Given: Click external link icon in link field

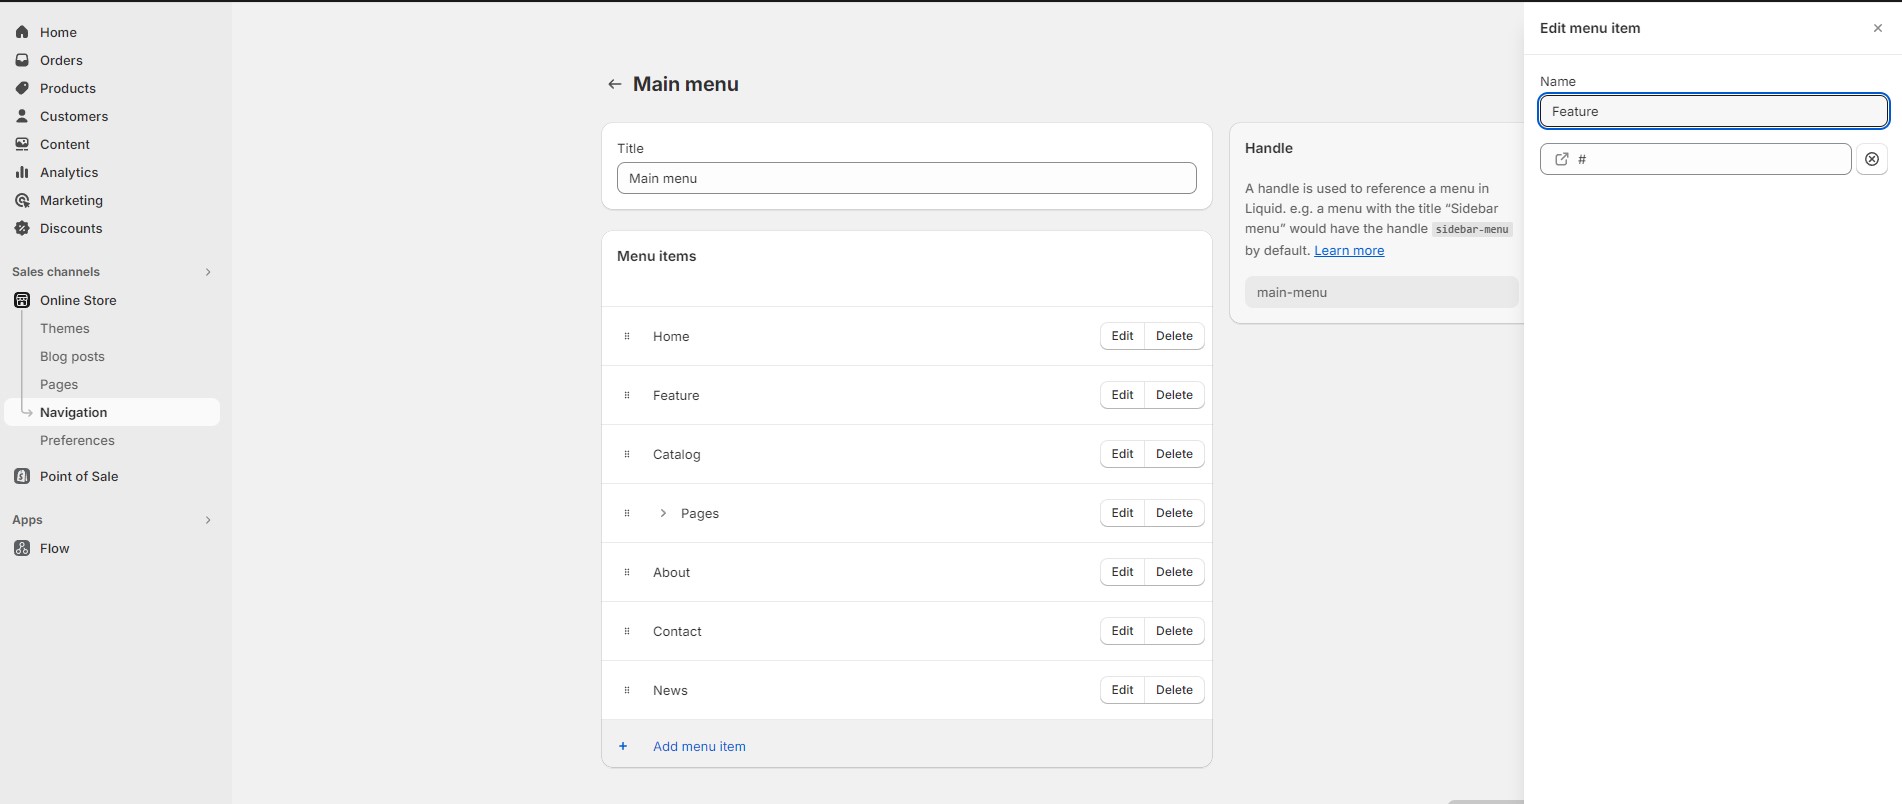Looking at the screenshot, I should (1562, 159).
